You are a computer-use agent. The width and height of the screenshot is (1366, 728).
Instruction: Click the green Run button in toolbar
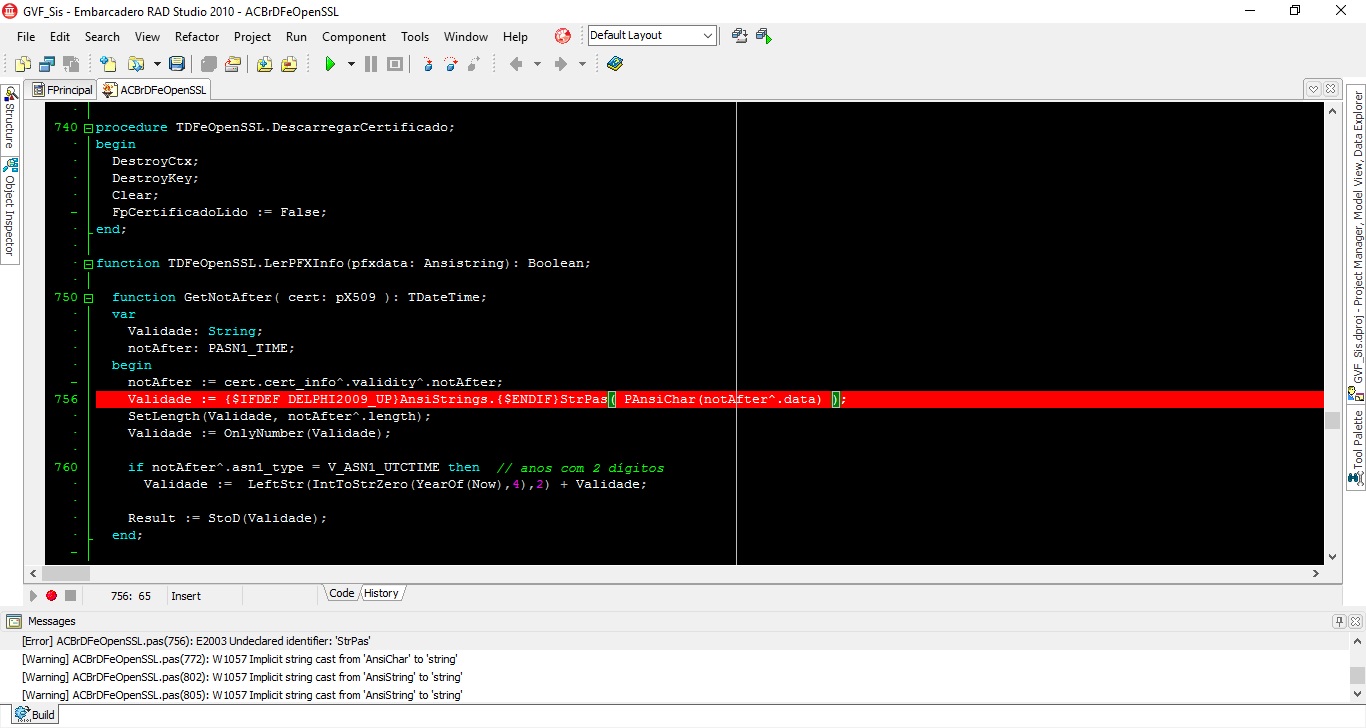pos(330,64)
